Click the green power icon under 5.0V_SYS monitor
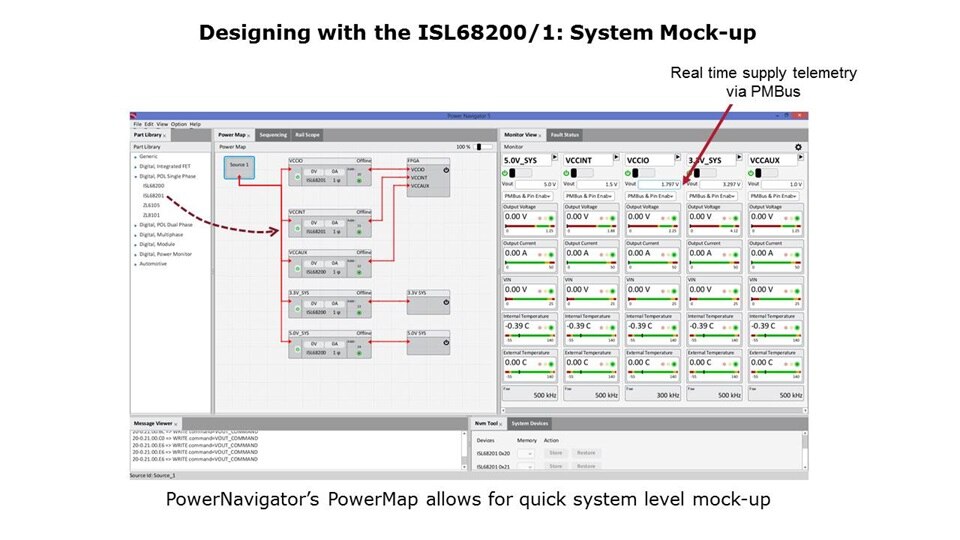 [505, 173]
